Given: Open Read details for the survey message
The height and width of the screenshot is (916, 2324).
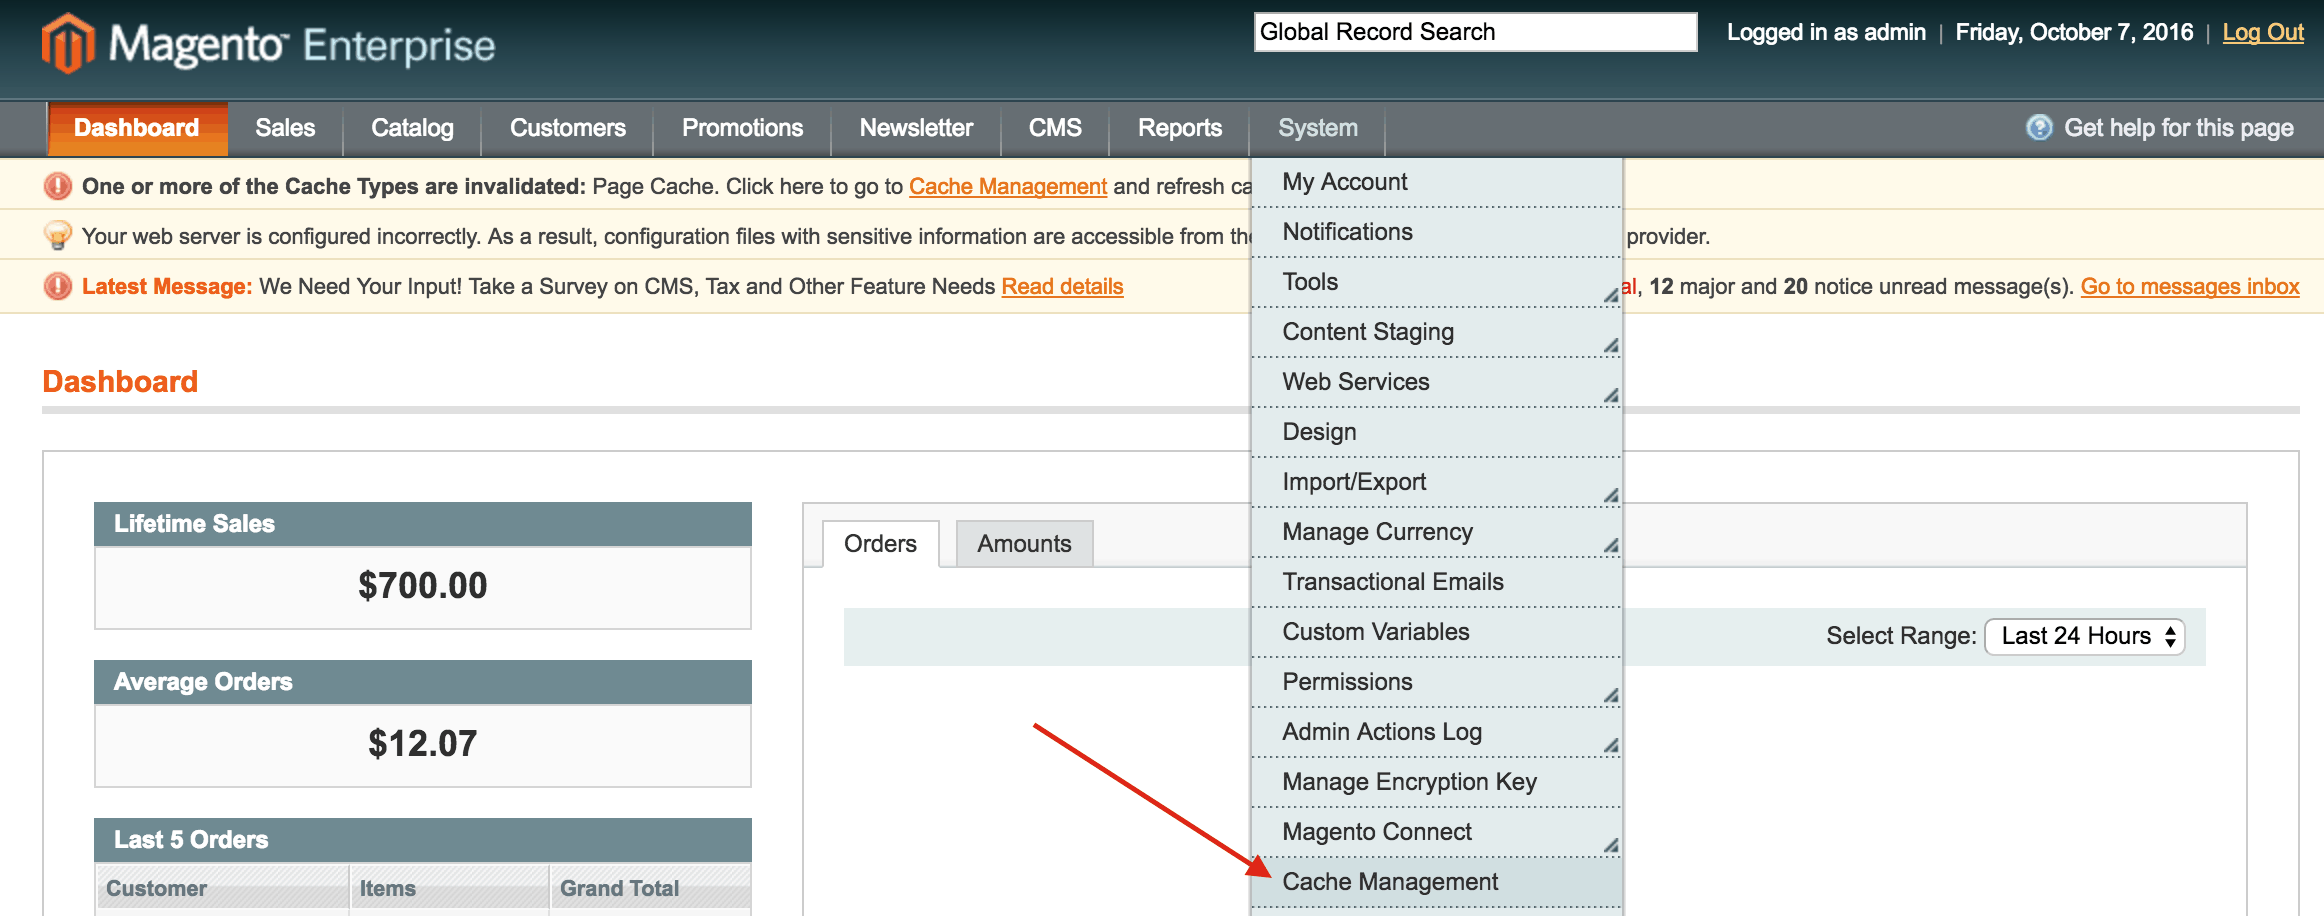Looking at the screenshot, I should pyautogui.click(x=1062, y=286).
